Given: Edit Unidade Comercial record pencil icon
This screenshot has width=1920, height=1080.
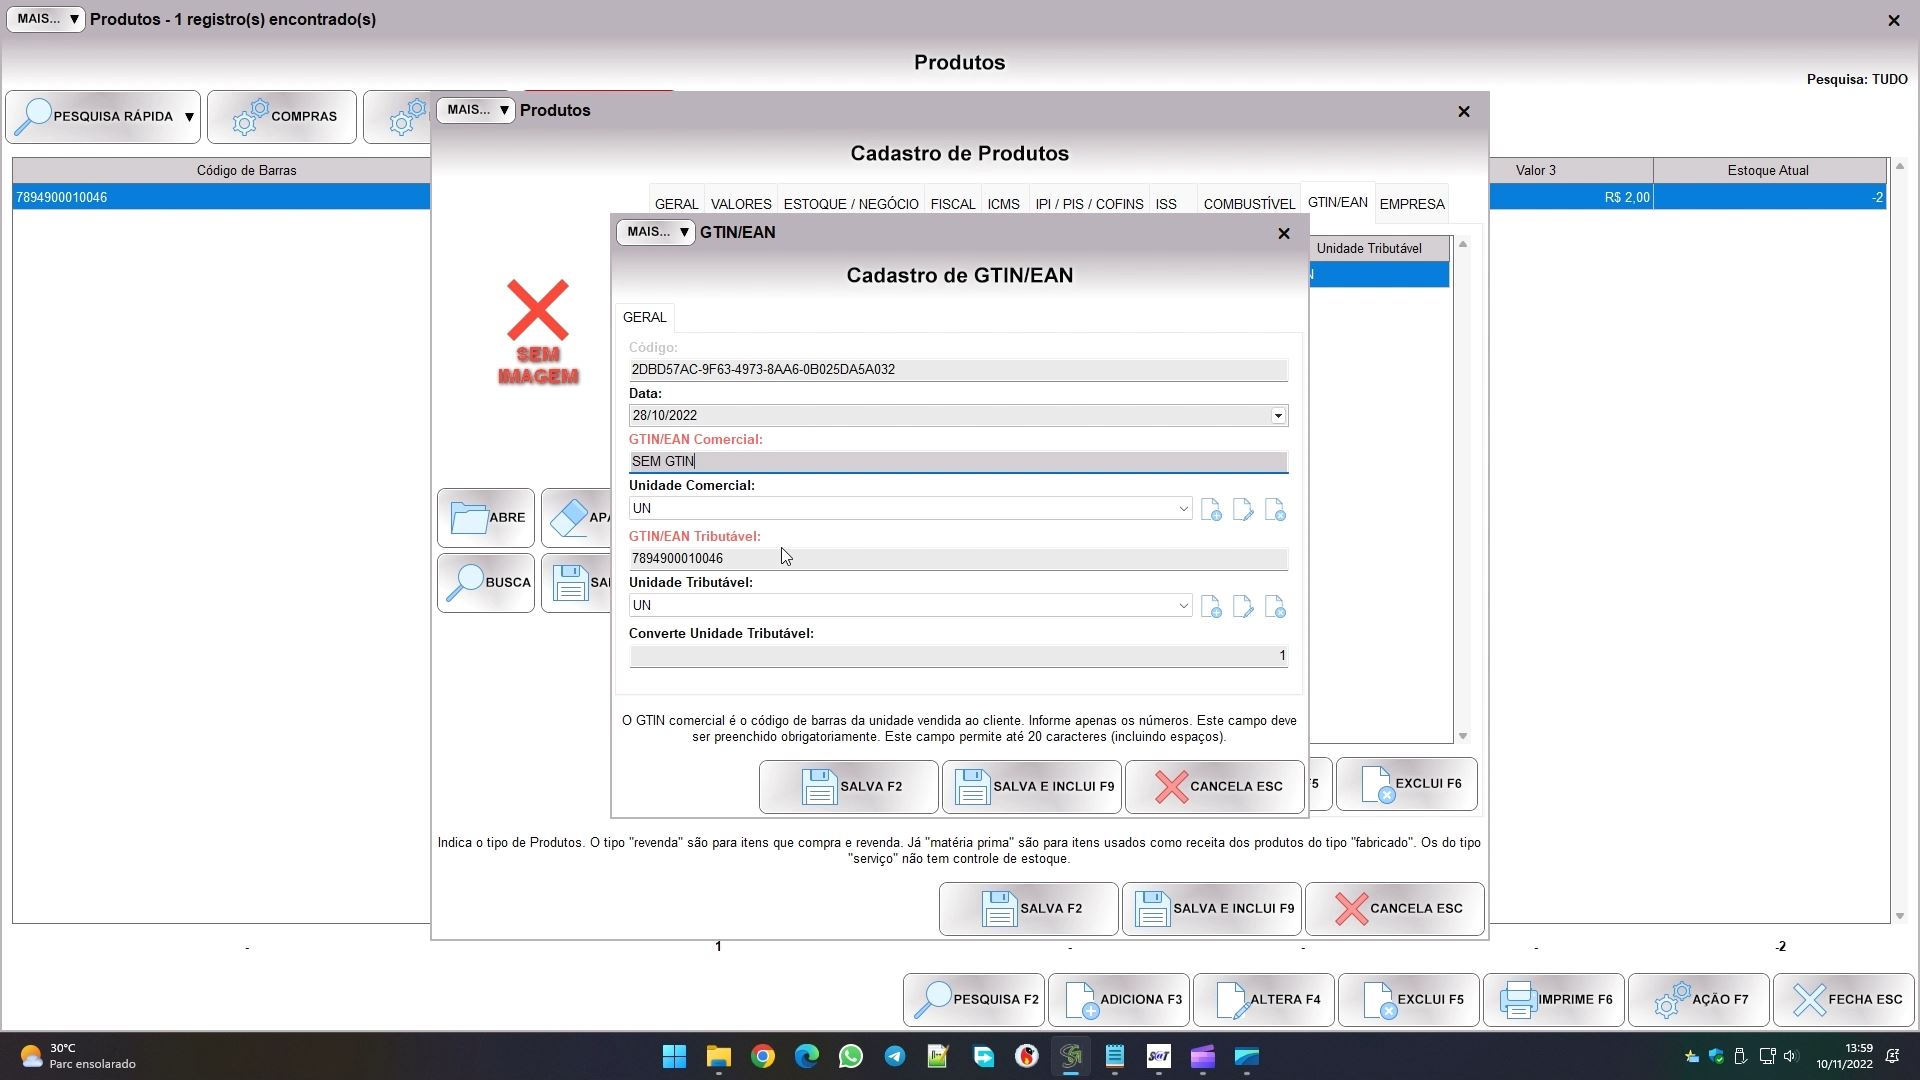Looking at the screenshot, I should [1243, 510].
